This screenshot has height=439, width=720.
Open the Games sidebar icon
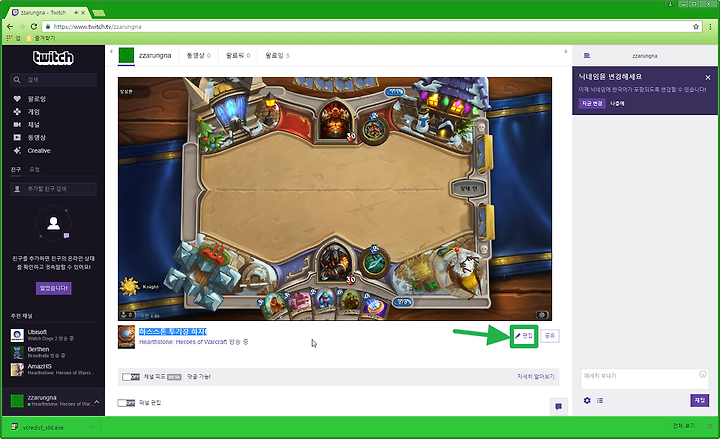tap(17, 112)
